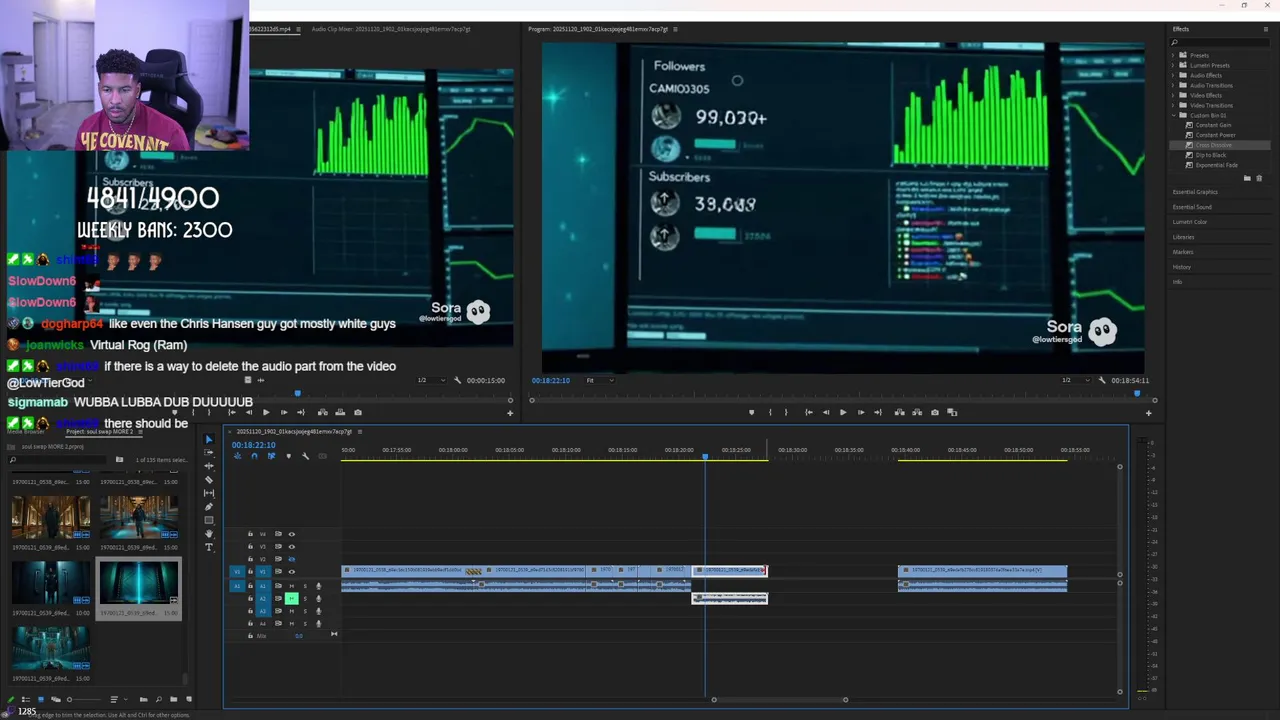Screen dimensions: 1280x720
Task: Open the Libraries panel
Action: click(1184, 237)
